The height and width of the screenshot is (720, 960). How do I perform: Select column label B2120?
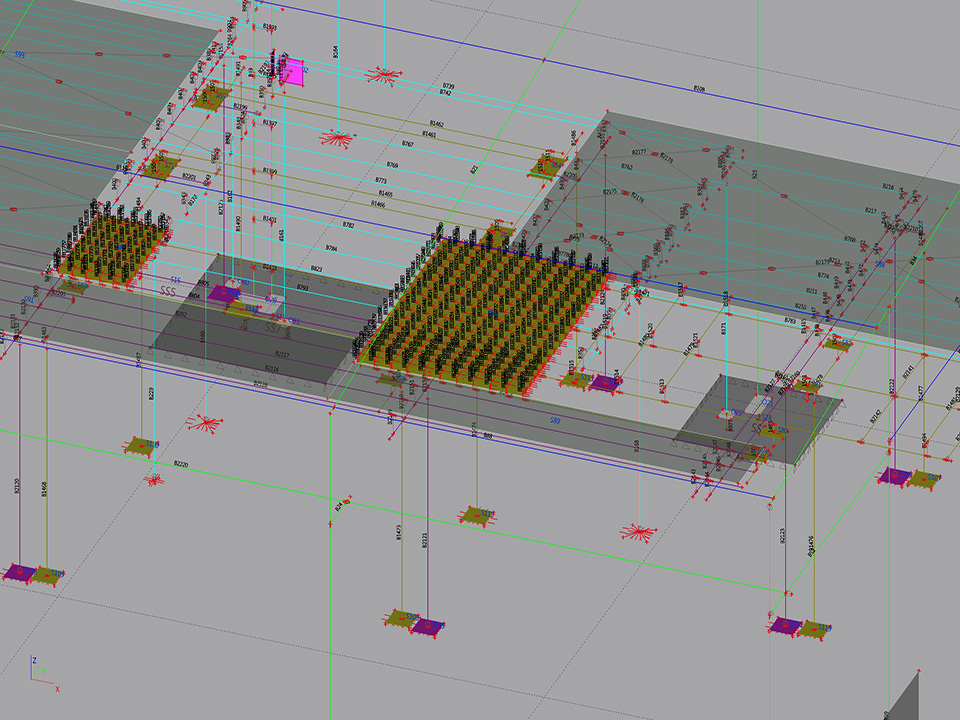click(x=16, y=487)
